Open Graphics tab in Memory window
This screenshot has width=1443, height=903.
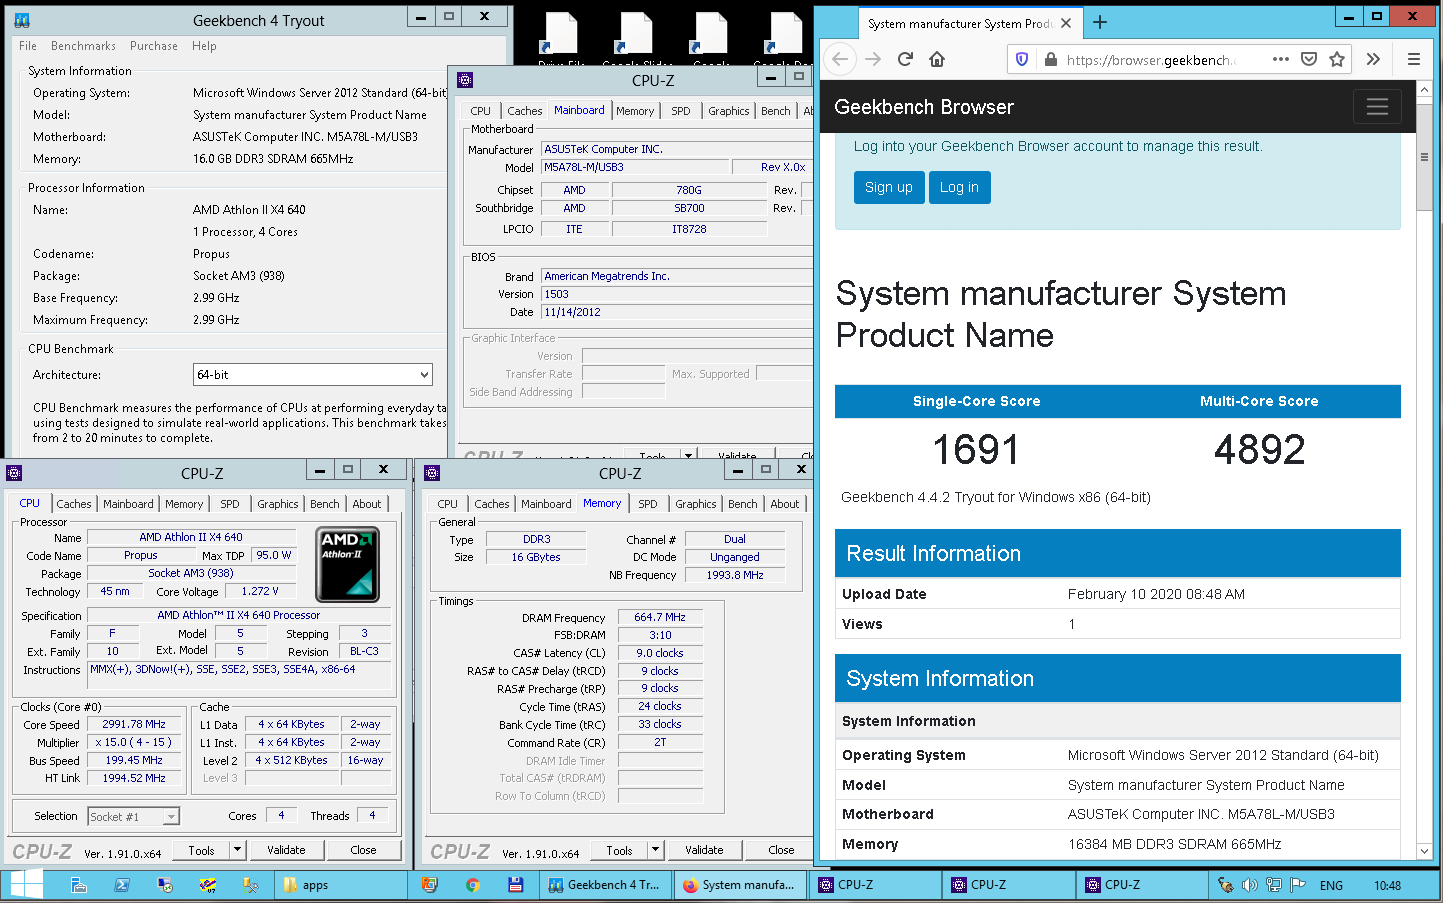[696, 504]
